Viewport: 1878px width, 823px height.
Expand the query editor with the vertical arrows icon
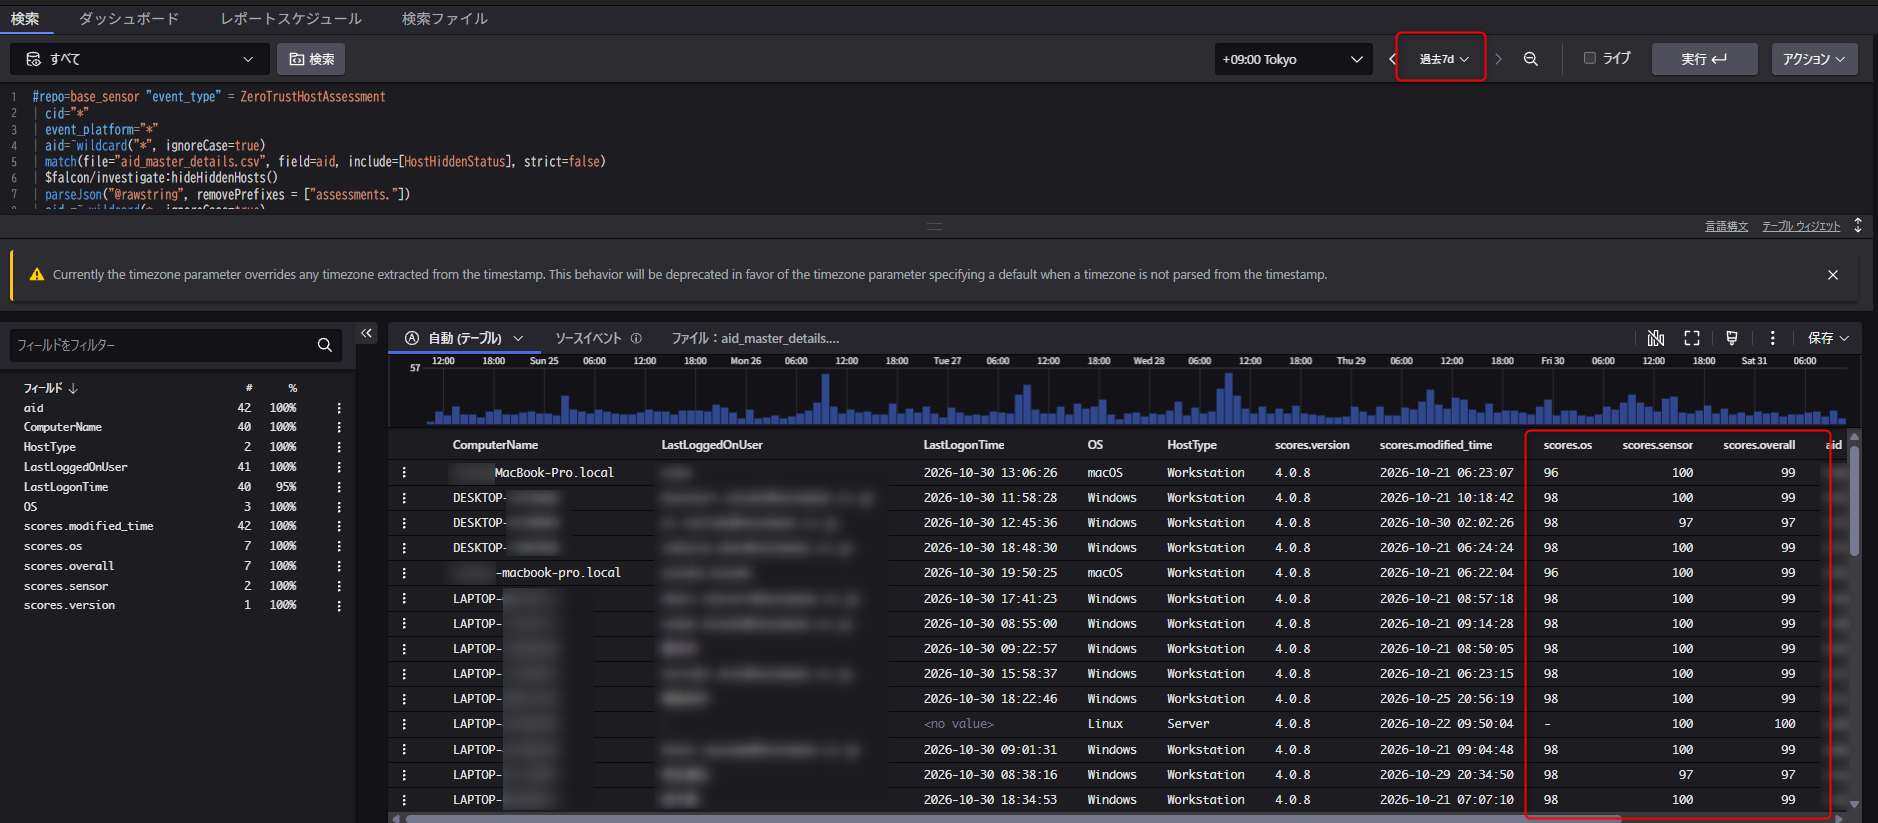(x=1858, y=225)
